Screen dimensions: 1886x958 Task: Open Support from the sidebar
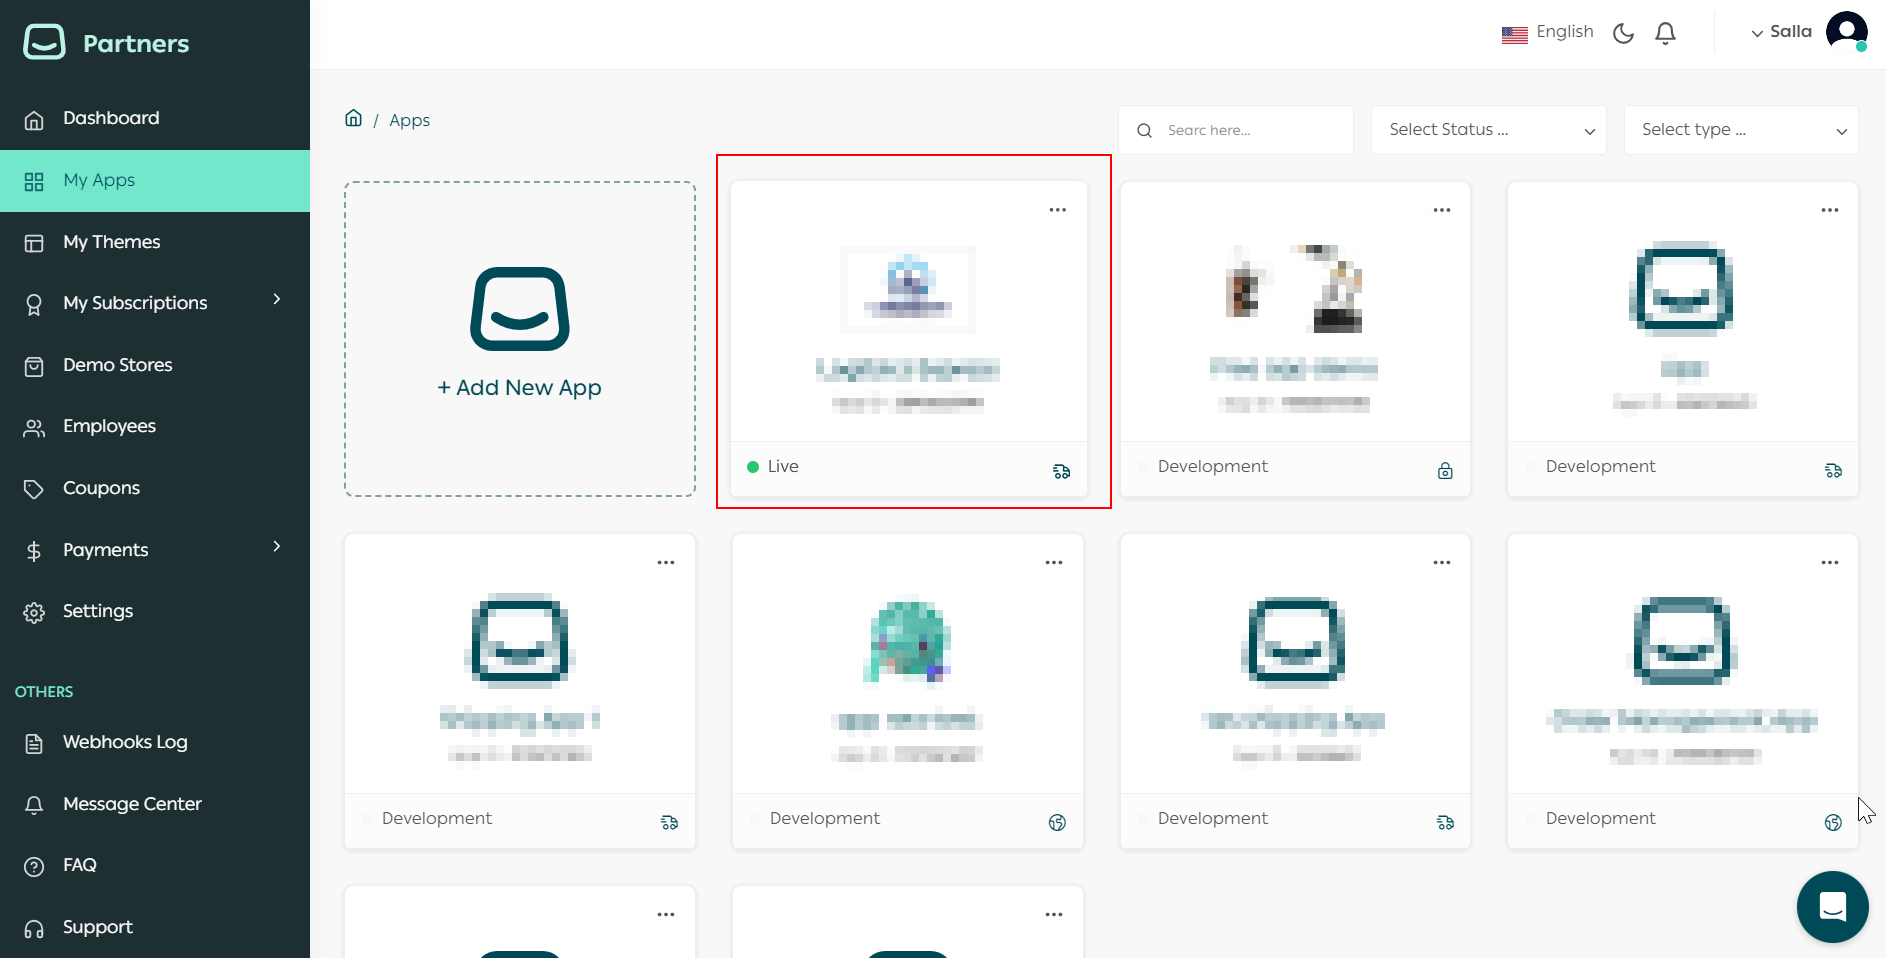click(x=97, y=927)
